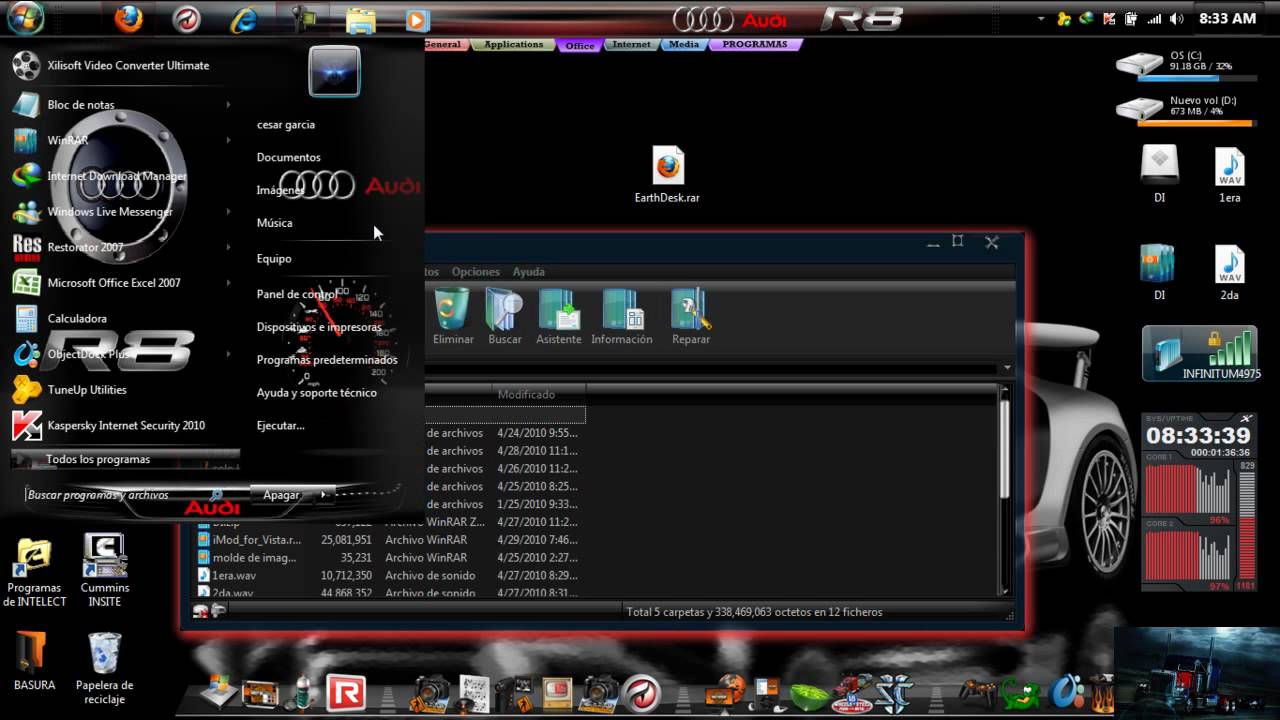1280x720 pixels.
Task: Open the user account picture
Action: 334,71
